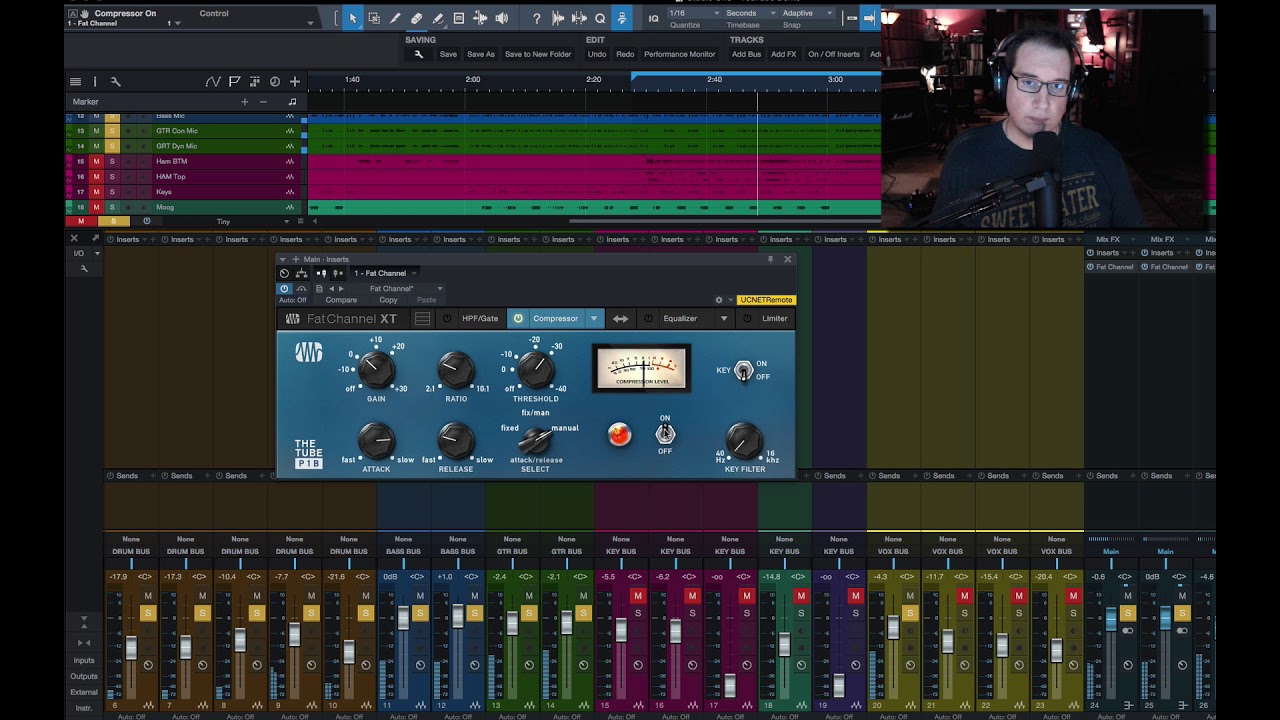This screenshot has height=720, width=1280.
Task: Open the marker track flag icon
Action: pyautogui.click(x=234, y=81)
